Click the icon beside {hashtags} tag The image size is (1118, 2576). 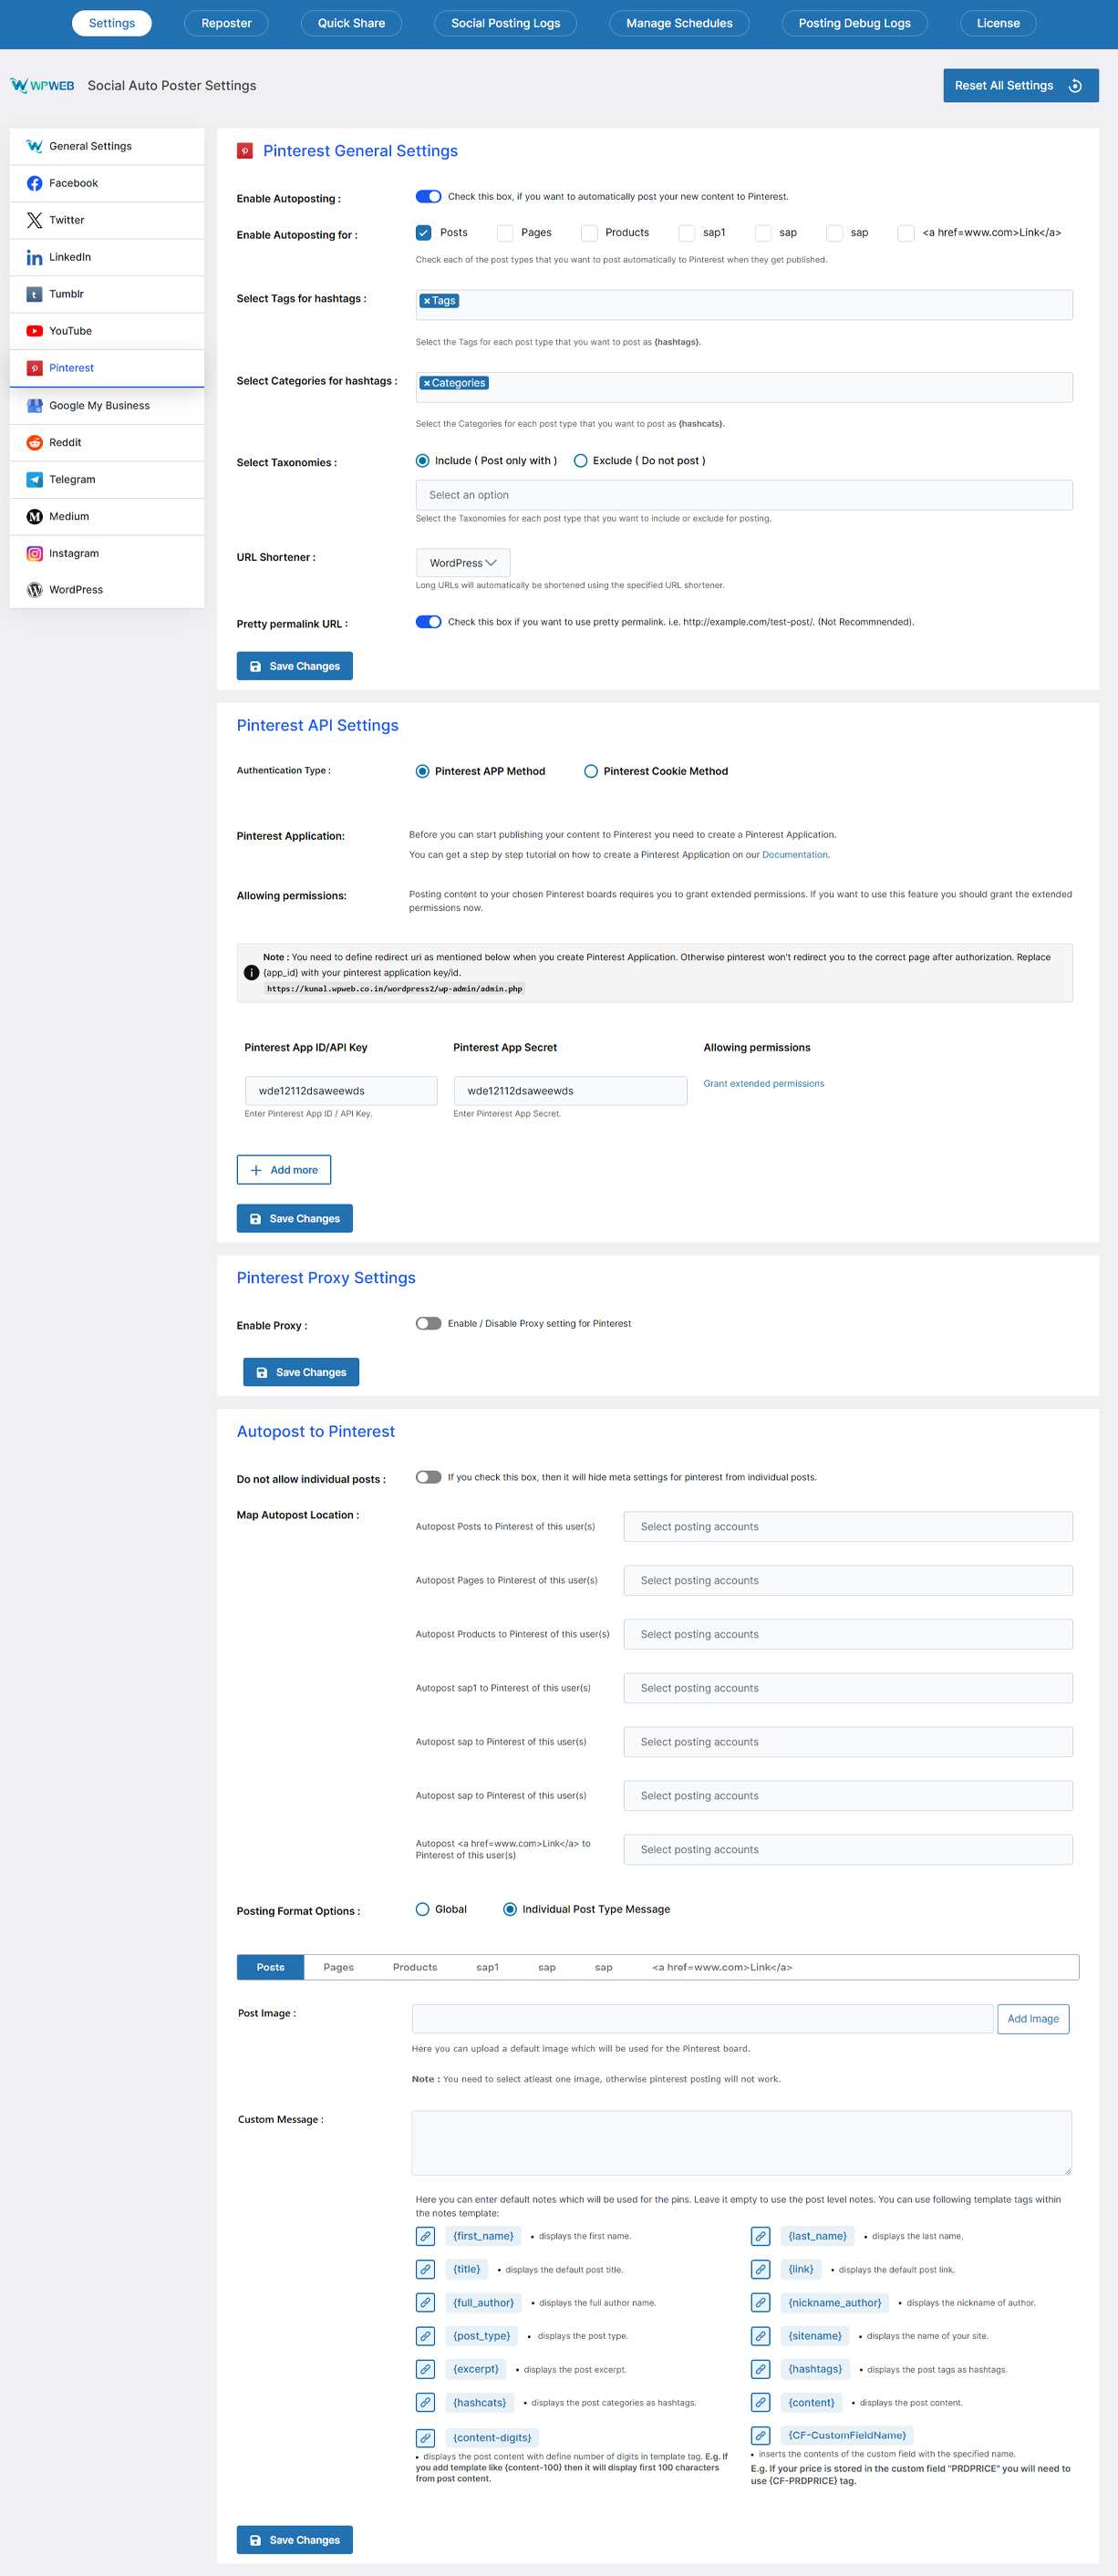760,2369
